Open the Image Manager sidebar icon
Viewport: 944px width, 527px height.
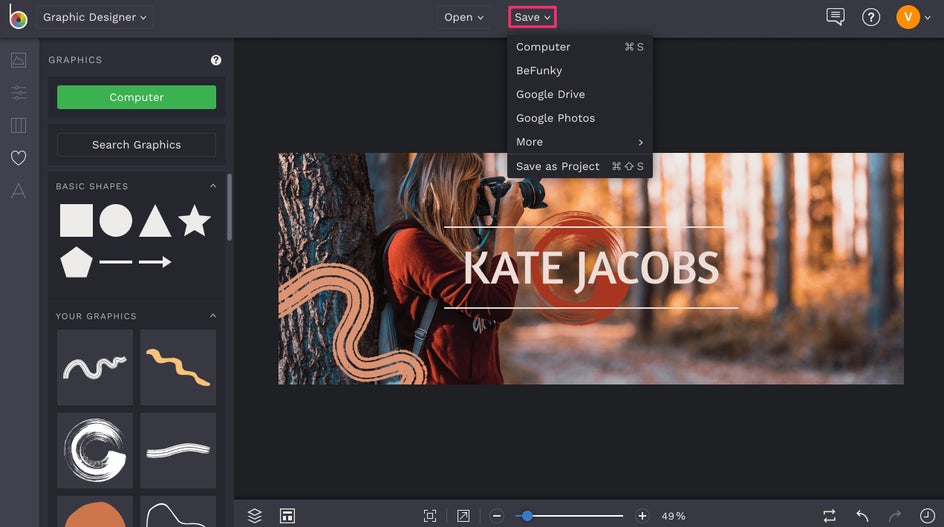[x=18, y=60]
